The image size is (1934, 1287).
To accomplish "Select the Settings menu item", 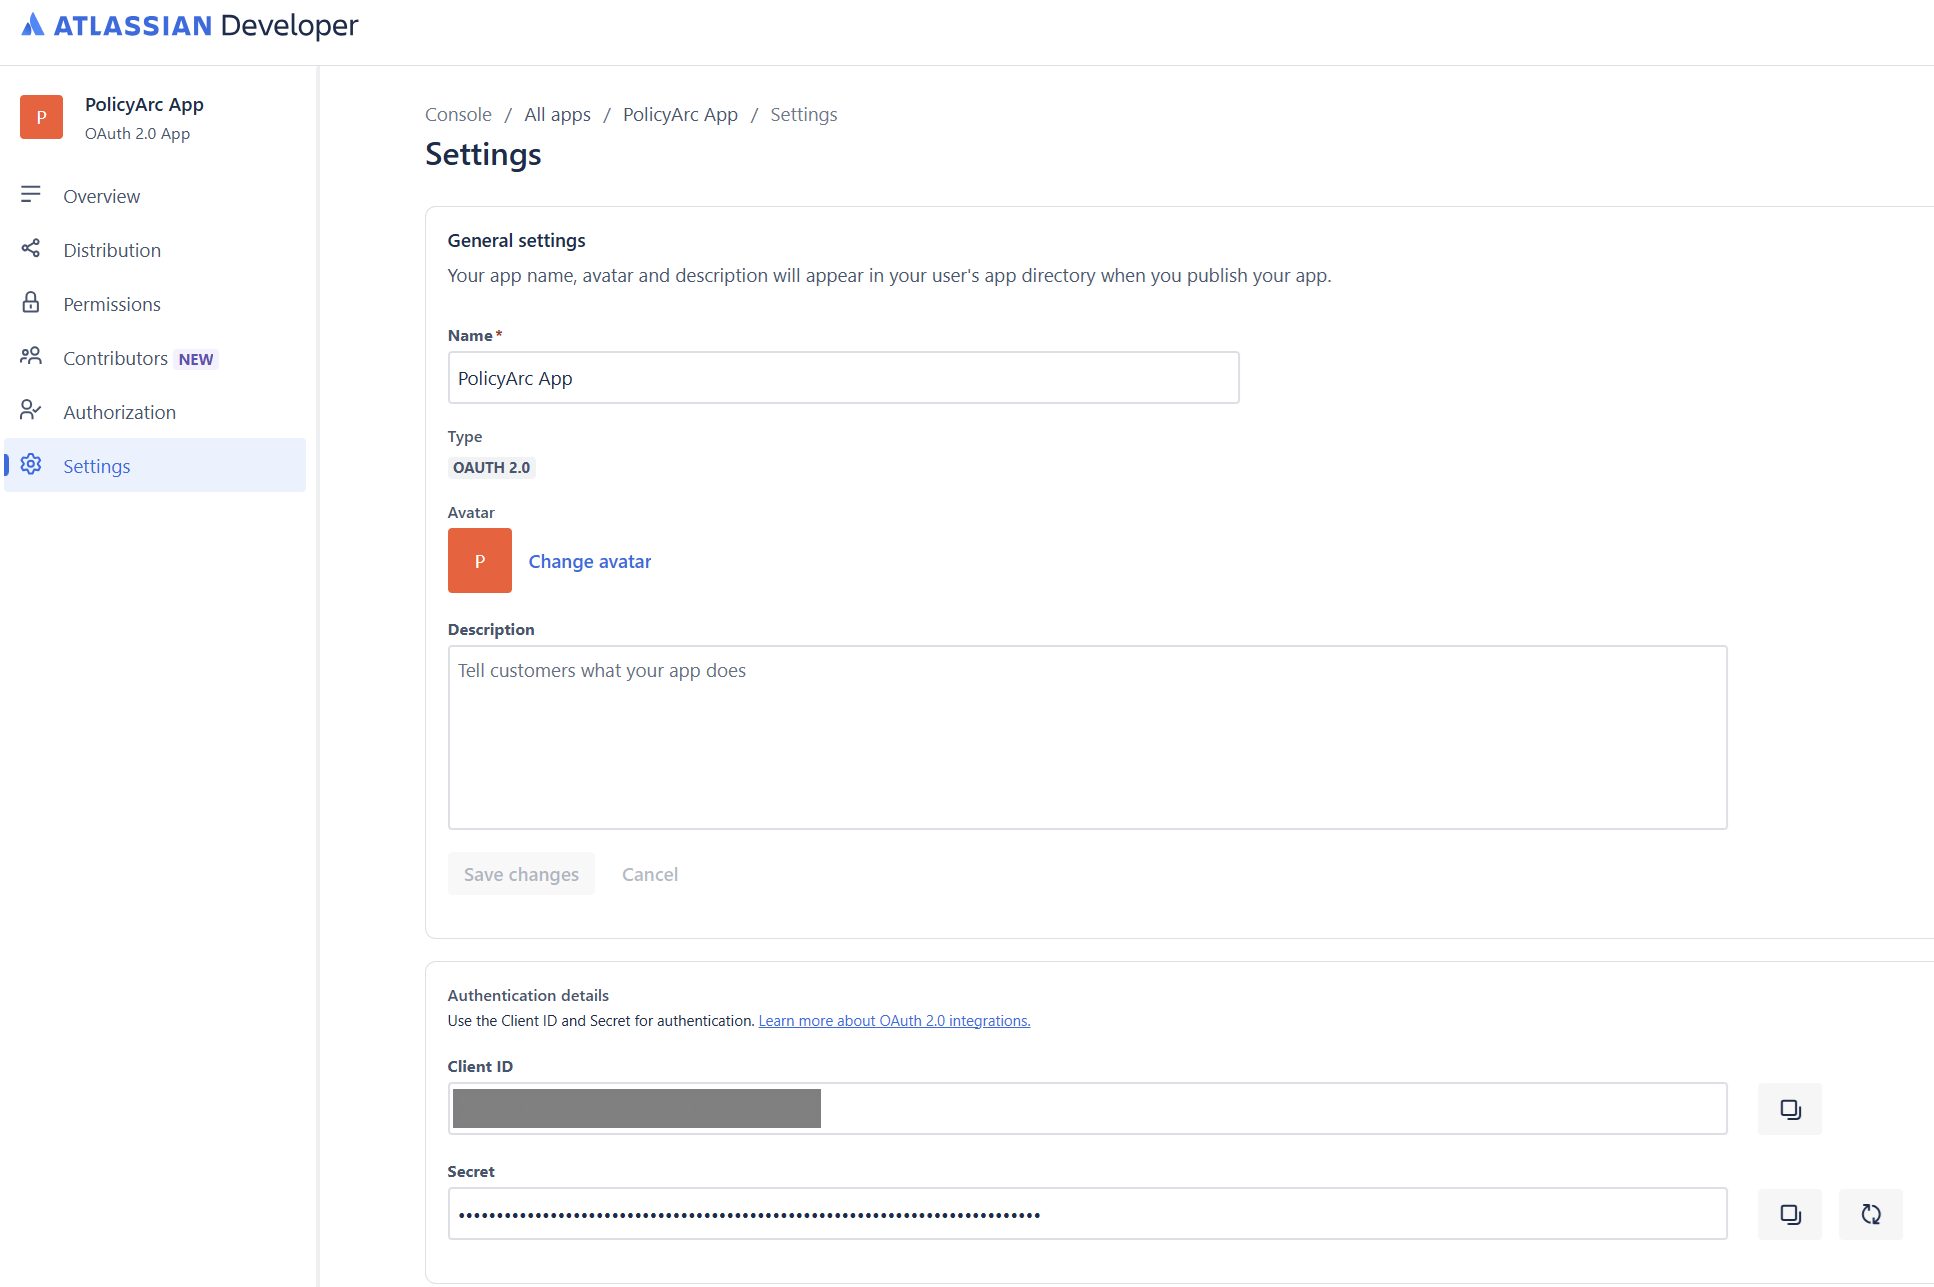I will (x=155, y=465).
